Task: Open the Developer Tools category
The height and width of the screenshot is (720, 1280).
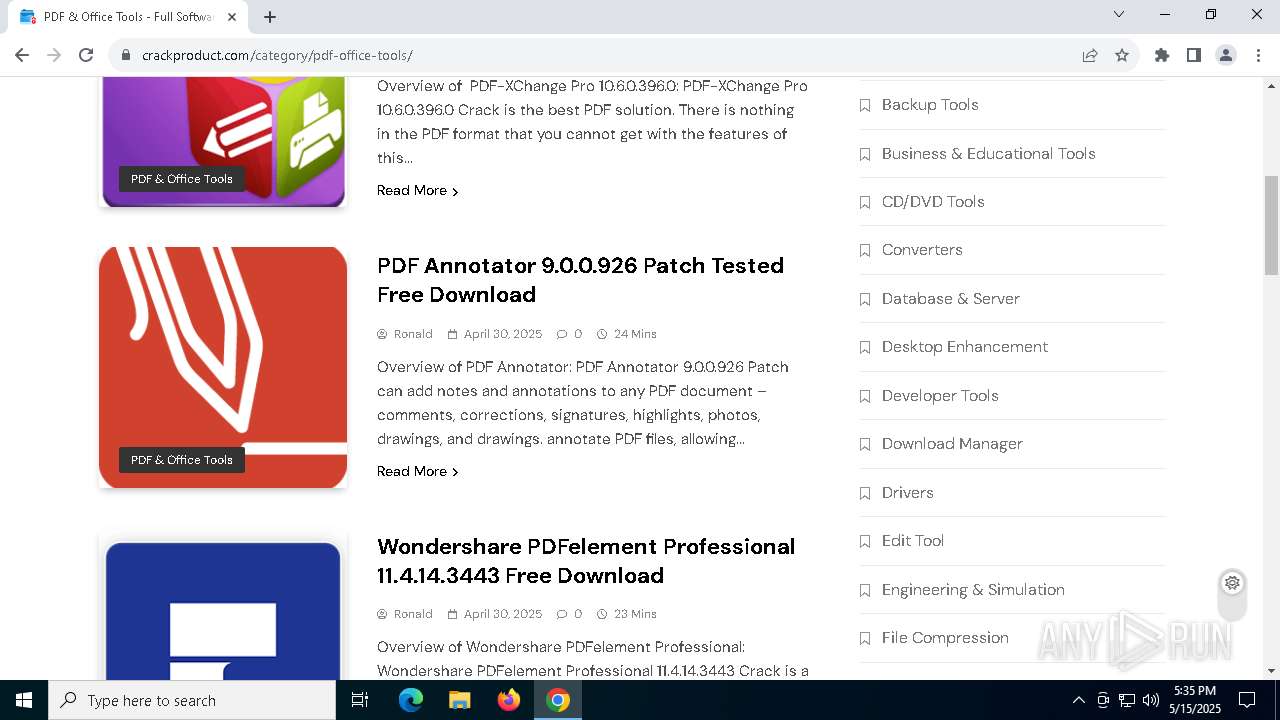Action: pos(940,395)
